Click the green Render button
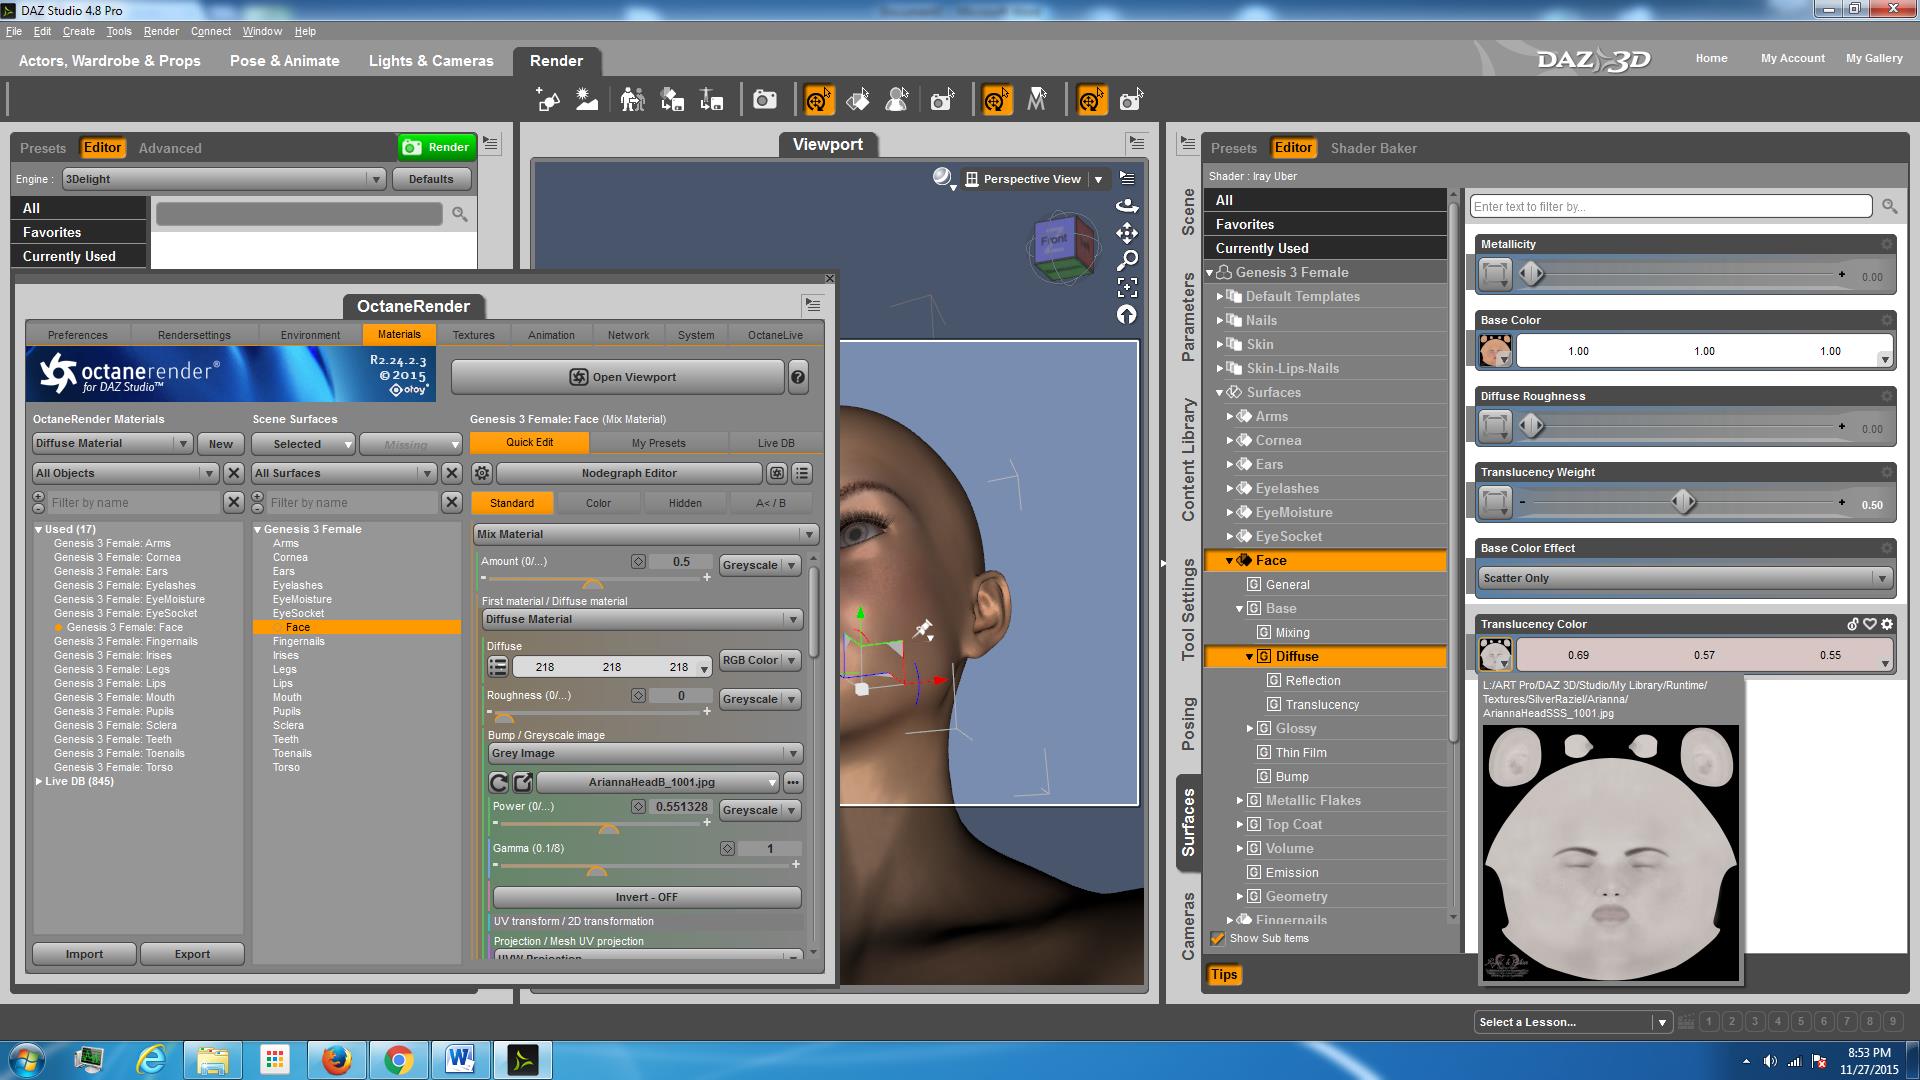 click(437, 147)
